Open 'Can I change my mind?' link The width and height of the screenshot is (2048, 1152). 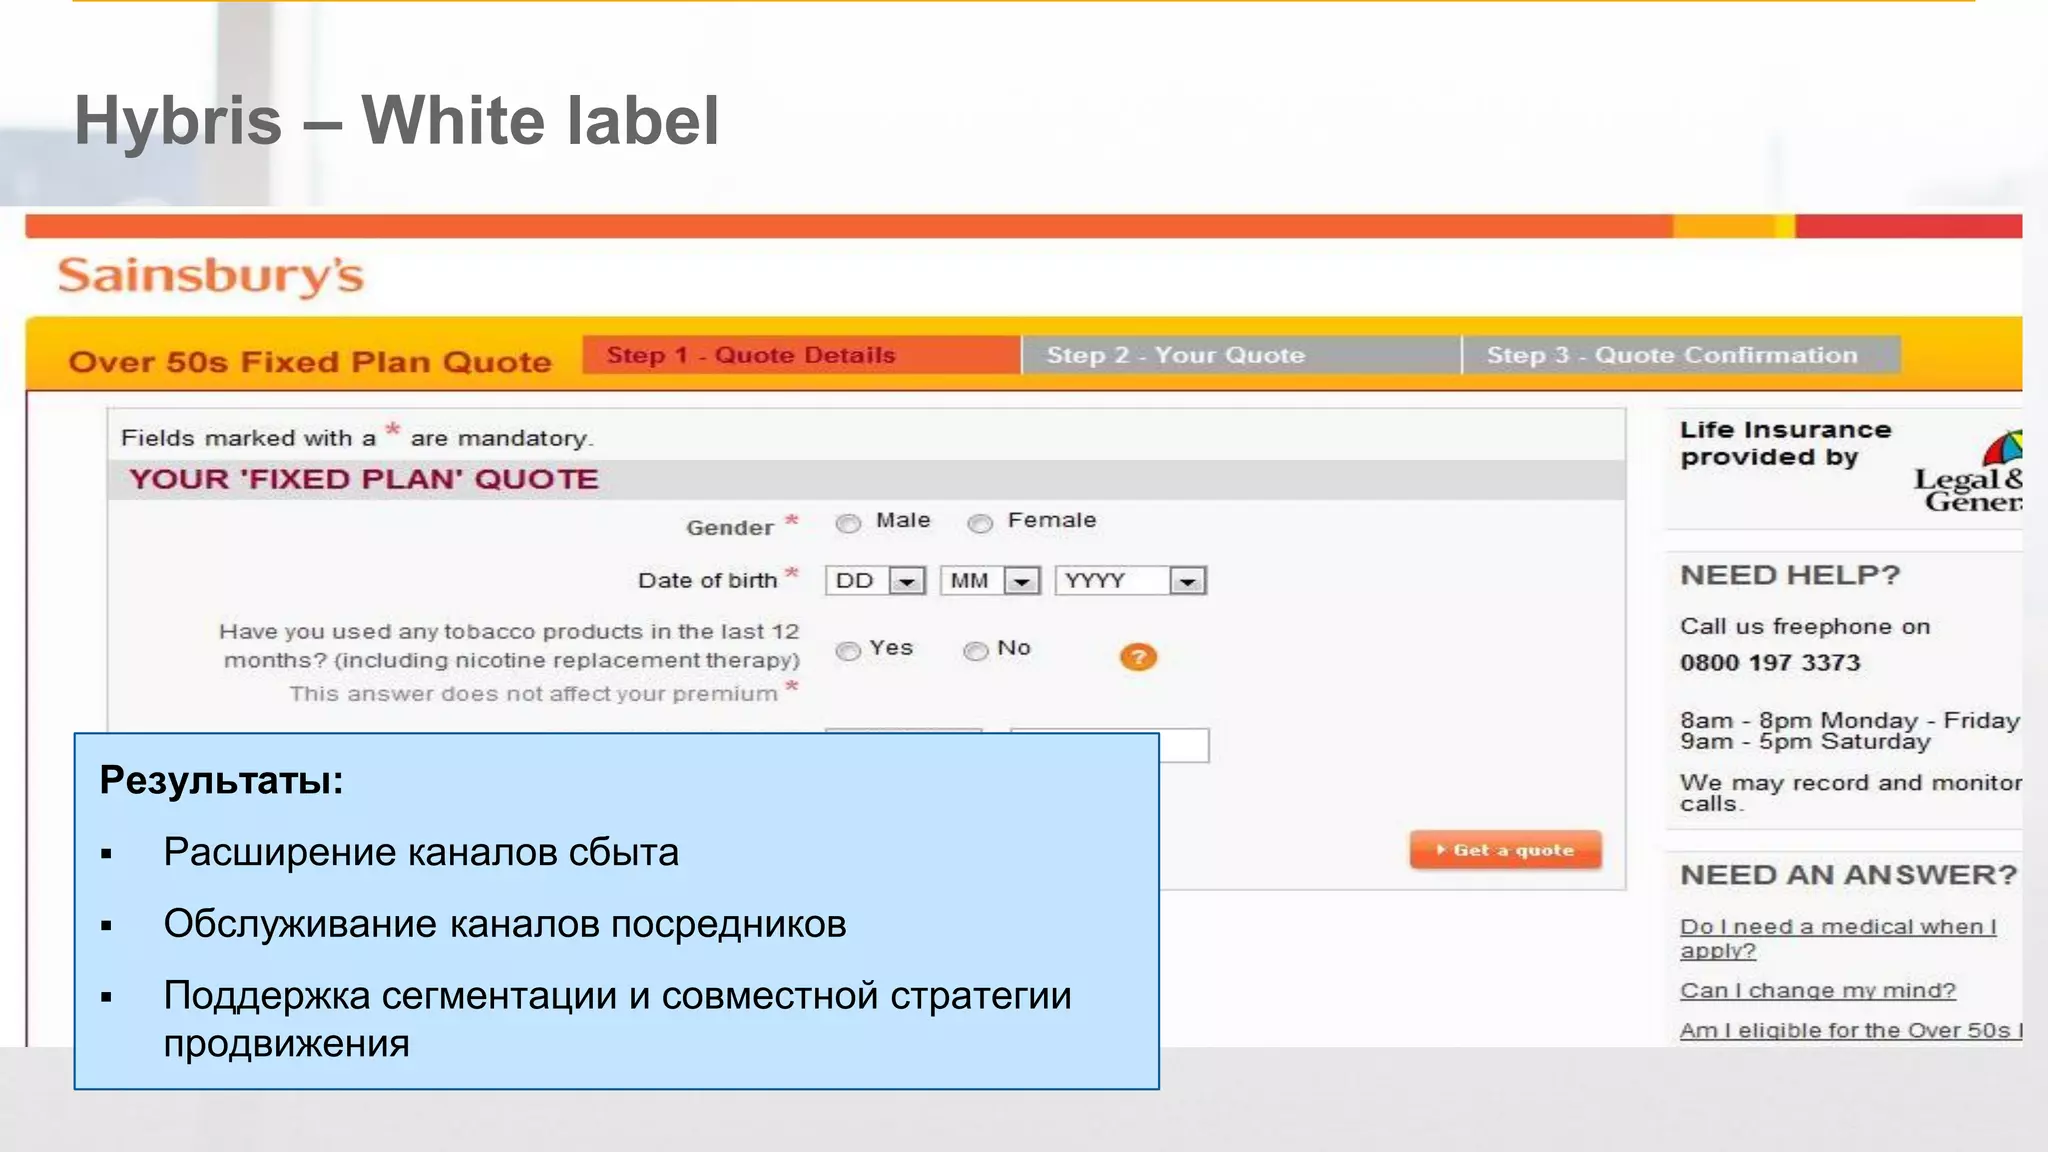coord(1817,990)
